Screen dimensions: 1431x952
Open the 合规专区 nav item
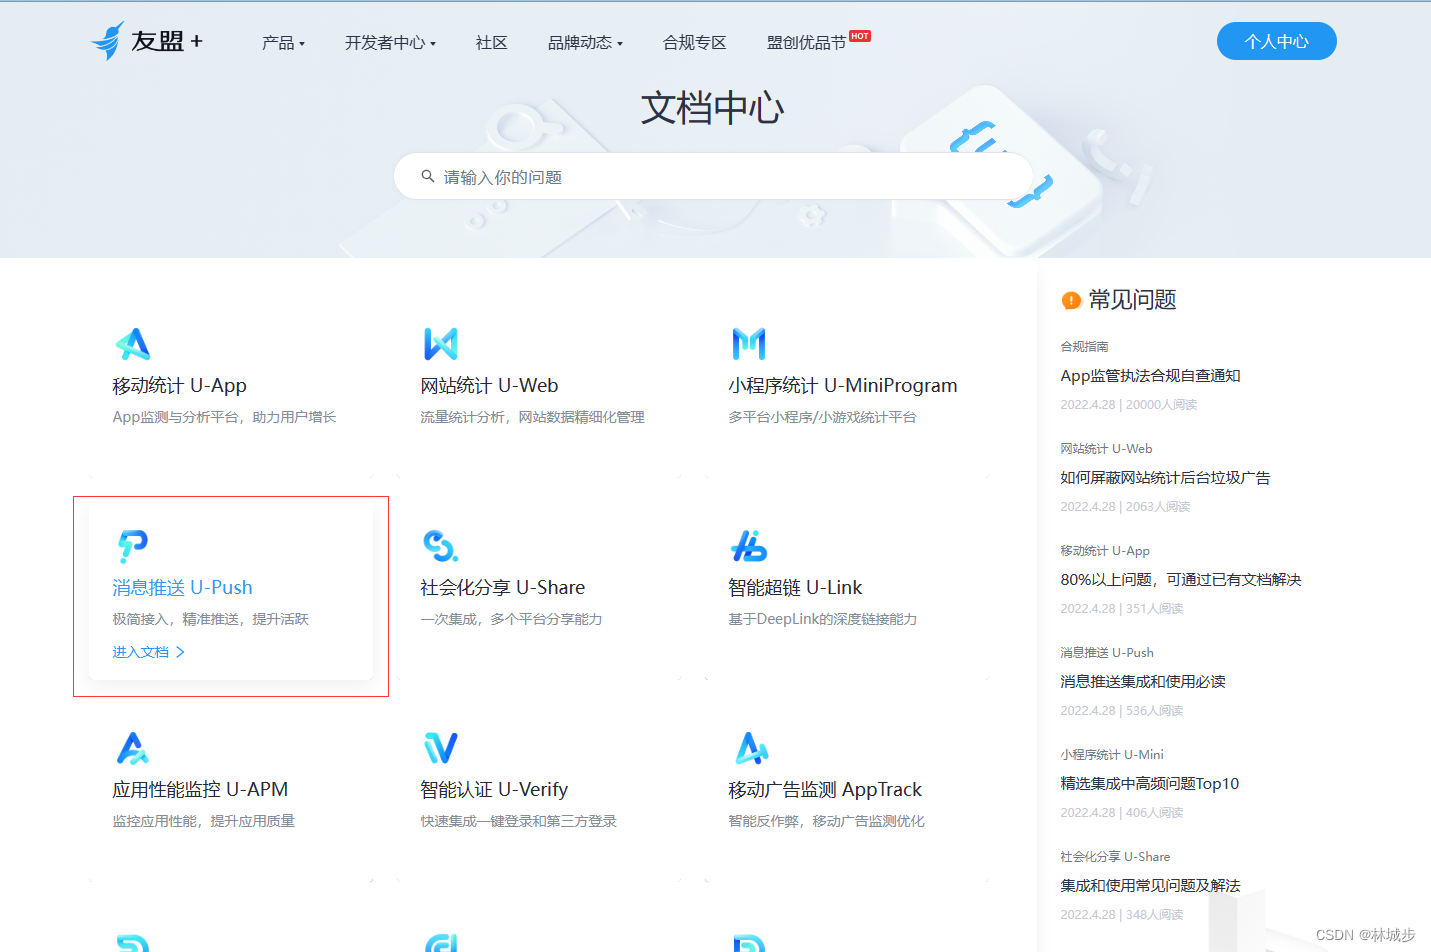point(694,43)
